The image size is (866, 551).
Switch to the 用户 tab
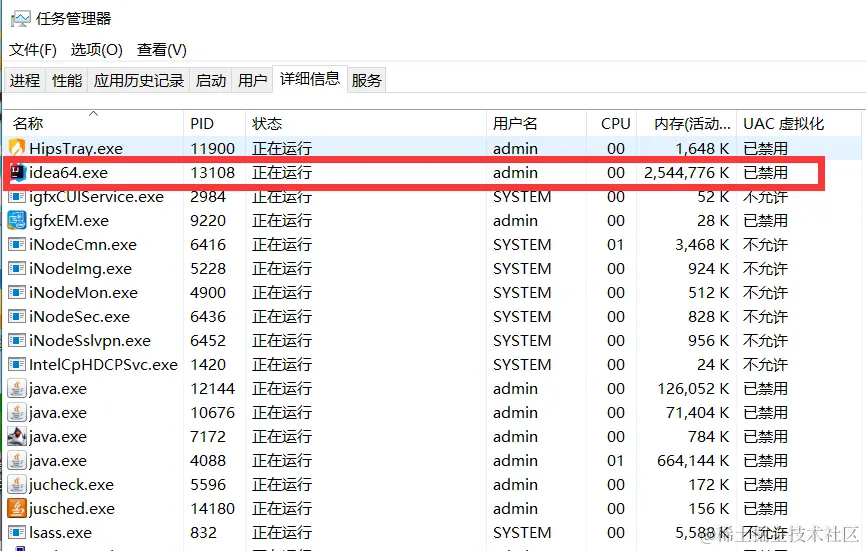(252, 81)
